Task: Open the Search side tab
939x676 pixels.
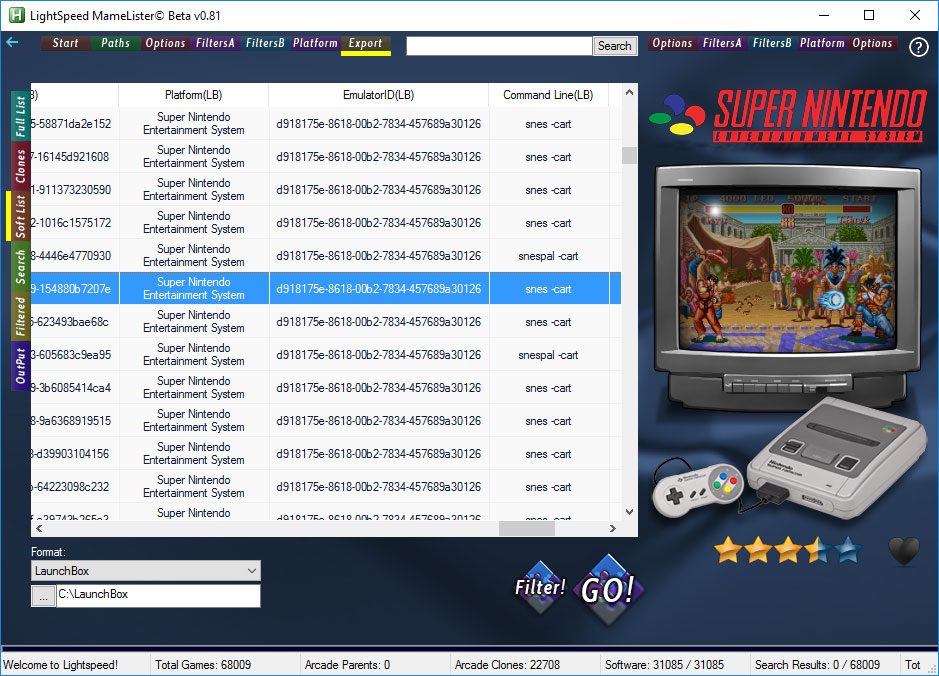Action: click(x=20, y=266)
